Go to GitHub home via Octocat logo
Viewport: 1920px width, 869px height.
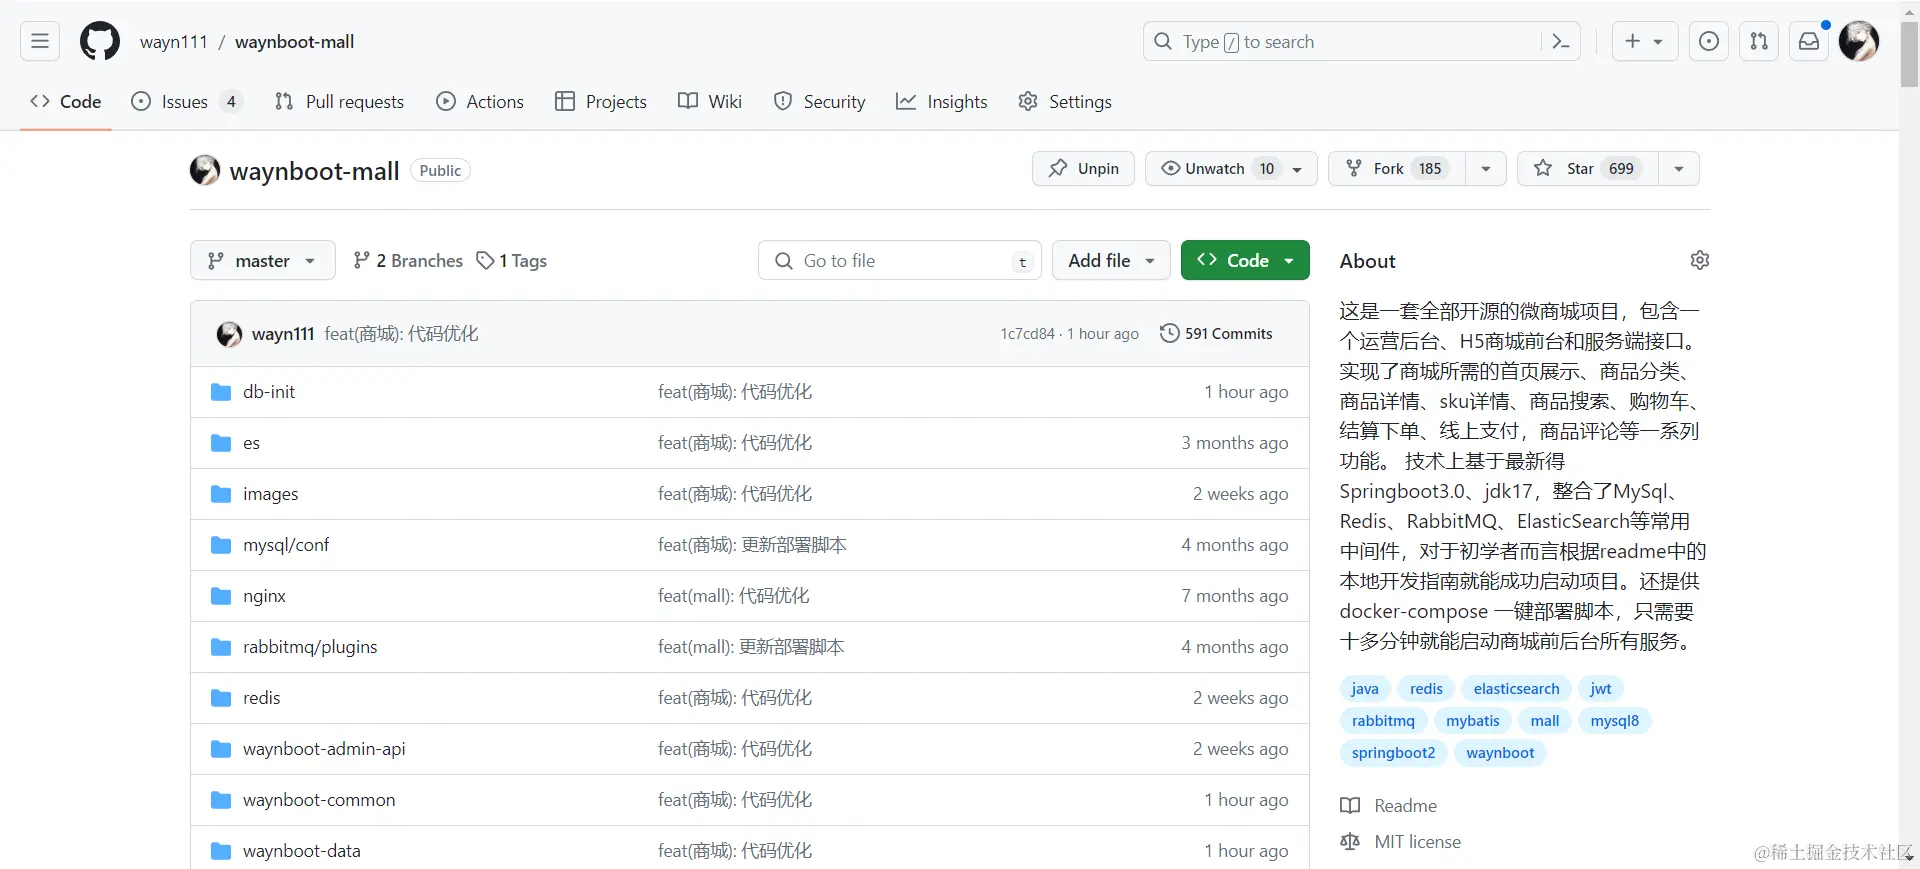point(100,41)
